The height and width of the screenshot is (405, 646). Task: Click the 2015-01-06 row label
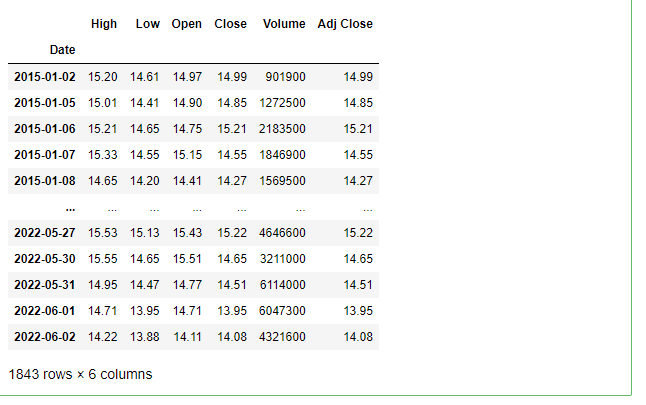44,129
